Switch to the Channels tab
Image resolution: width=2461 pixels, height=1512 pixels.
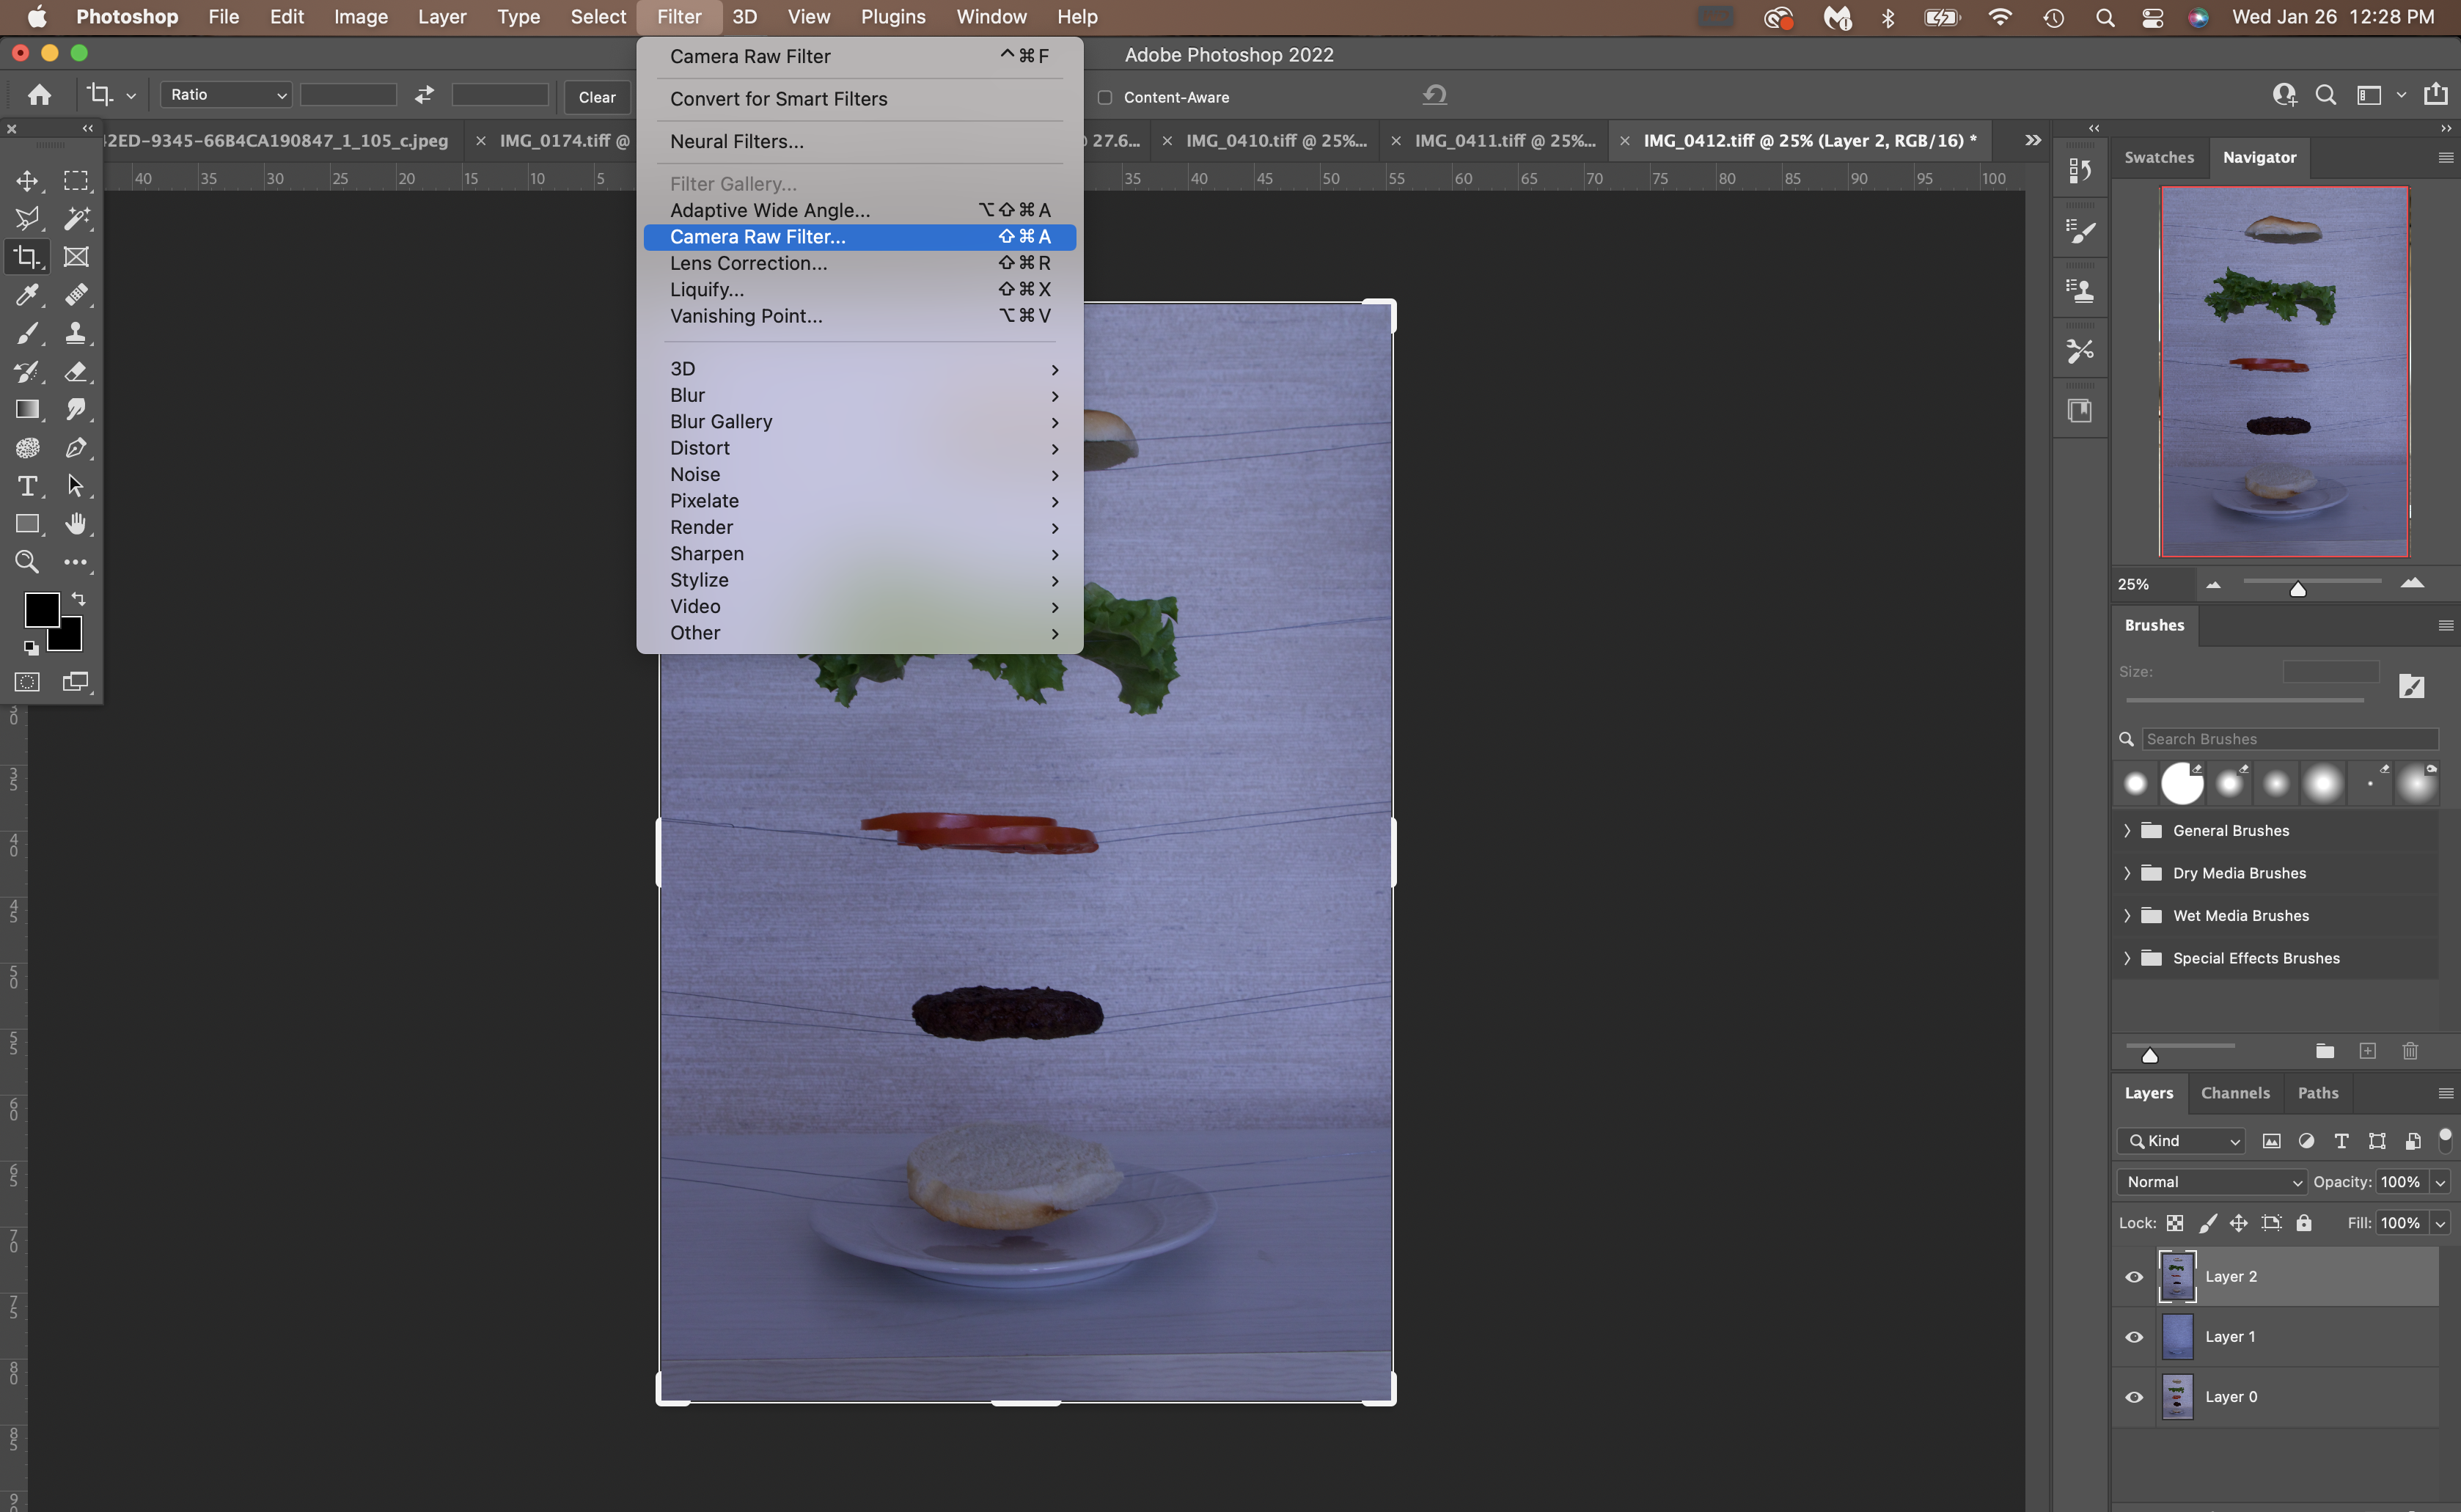tap(2236, 1092)
